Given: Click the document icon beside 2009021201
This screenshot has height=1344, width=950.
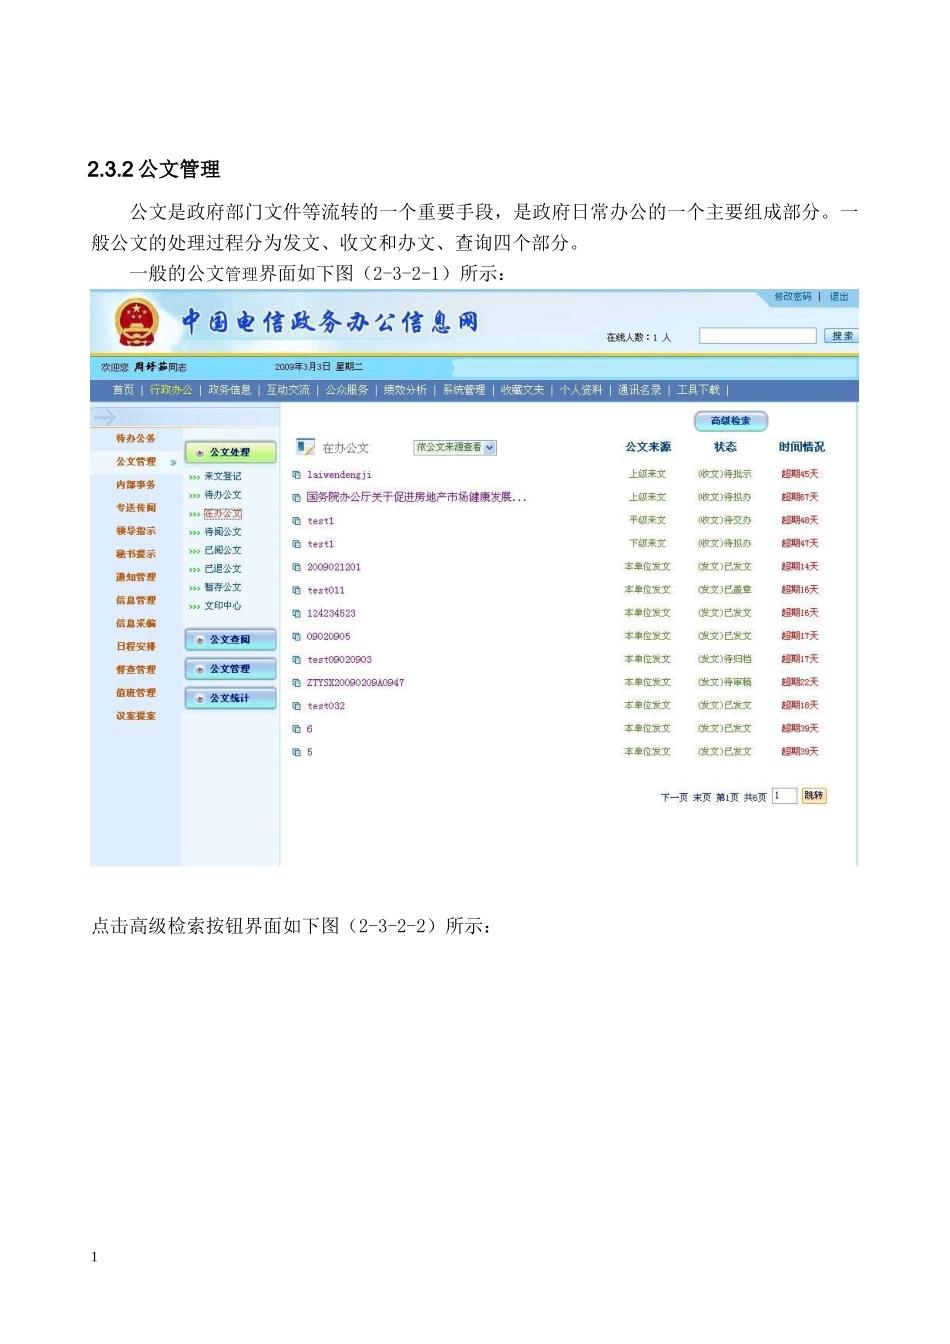Looking at the screenshot, I should coord(296,567).
